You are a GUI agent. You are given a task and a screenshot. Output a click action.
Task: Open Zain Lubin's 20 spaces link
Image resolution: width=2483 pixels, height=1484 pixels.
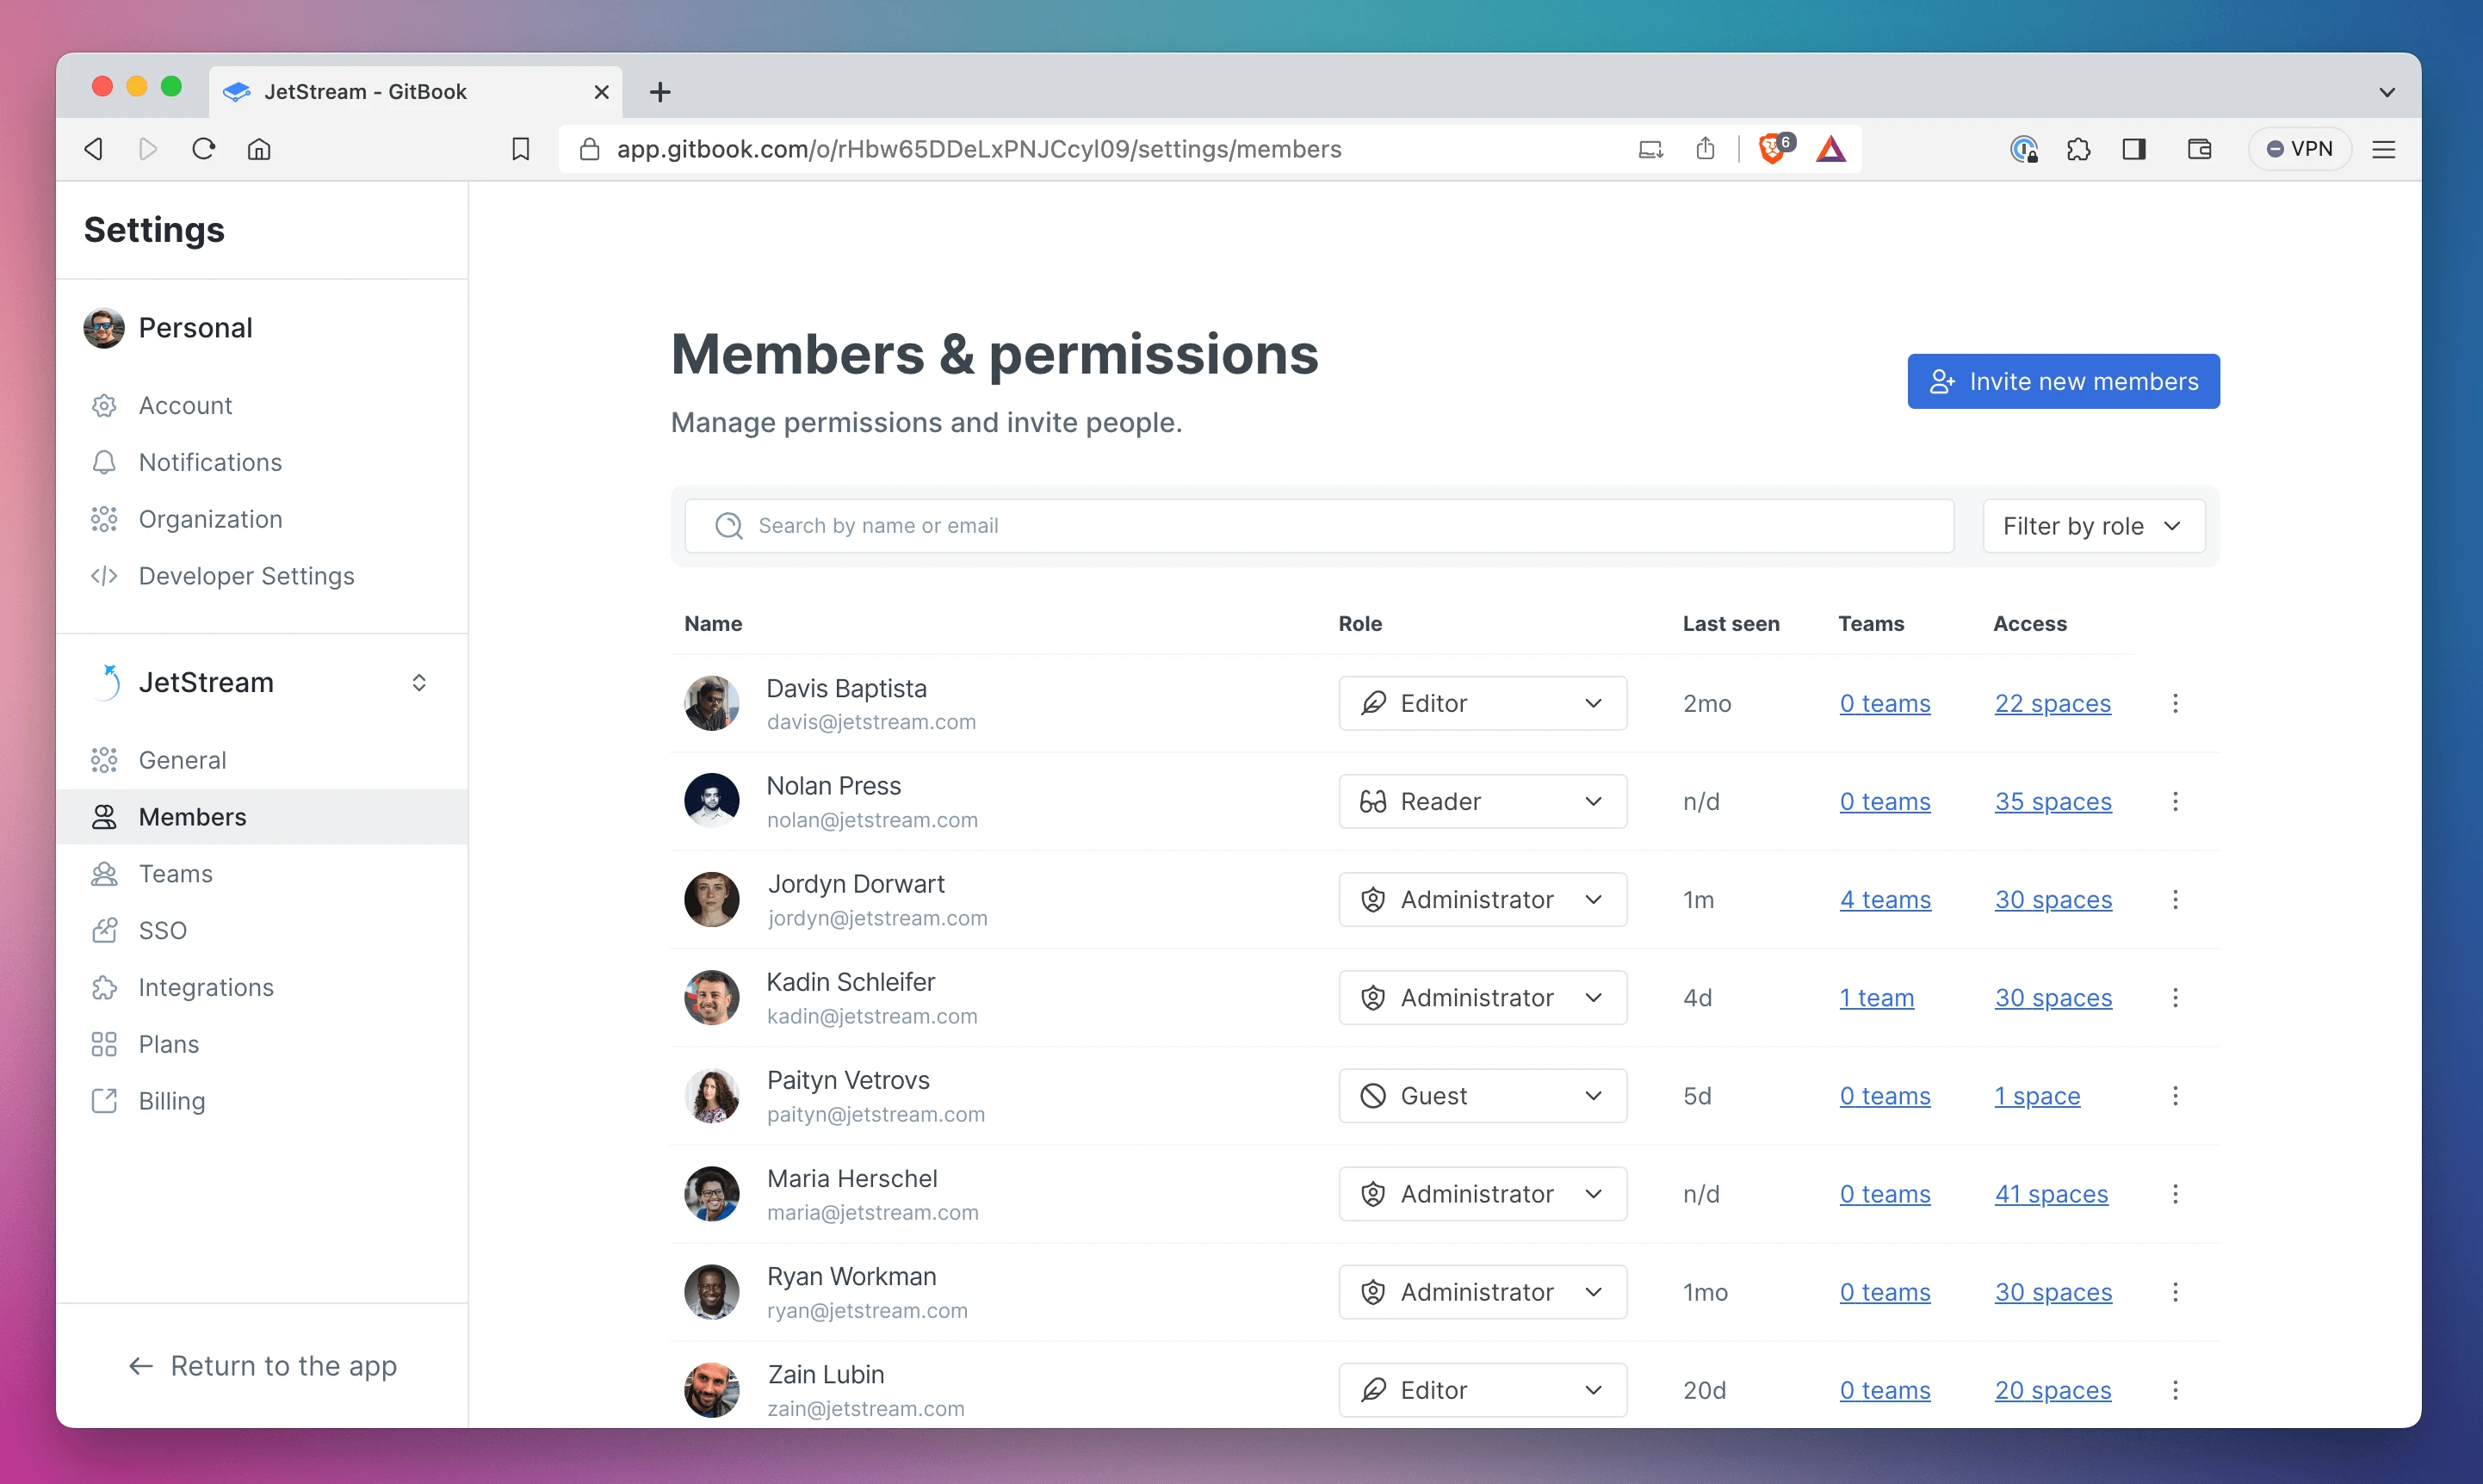pos(2053,1390)
